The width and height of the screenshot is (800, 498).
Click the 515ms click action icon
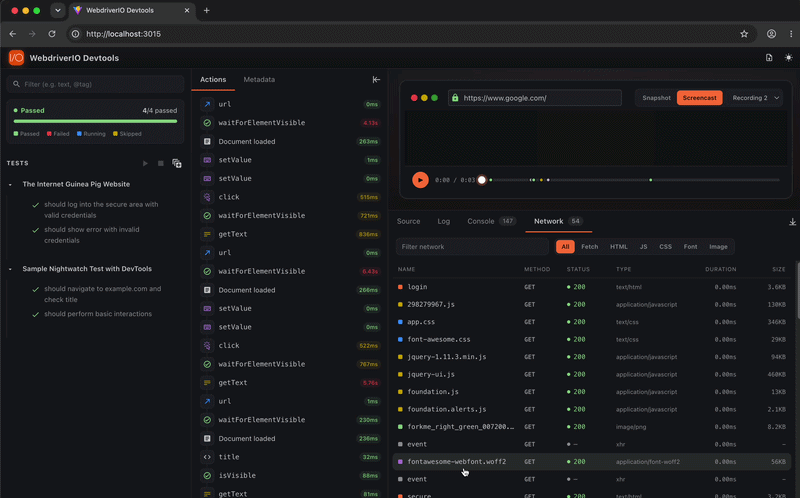(x=207, y=197)
